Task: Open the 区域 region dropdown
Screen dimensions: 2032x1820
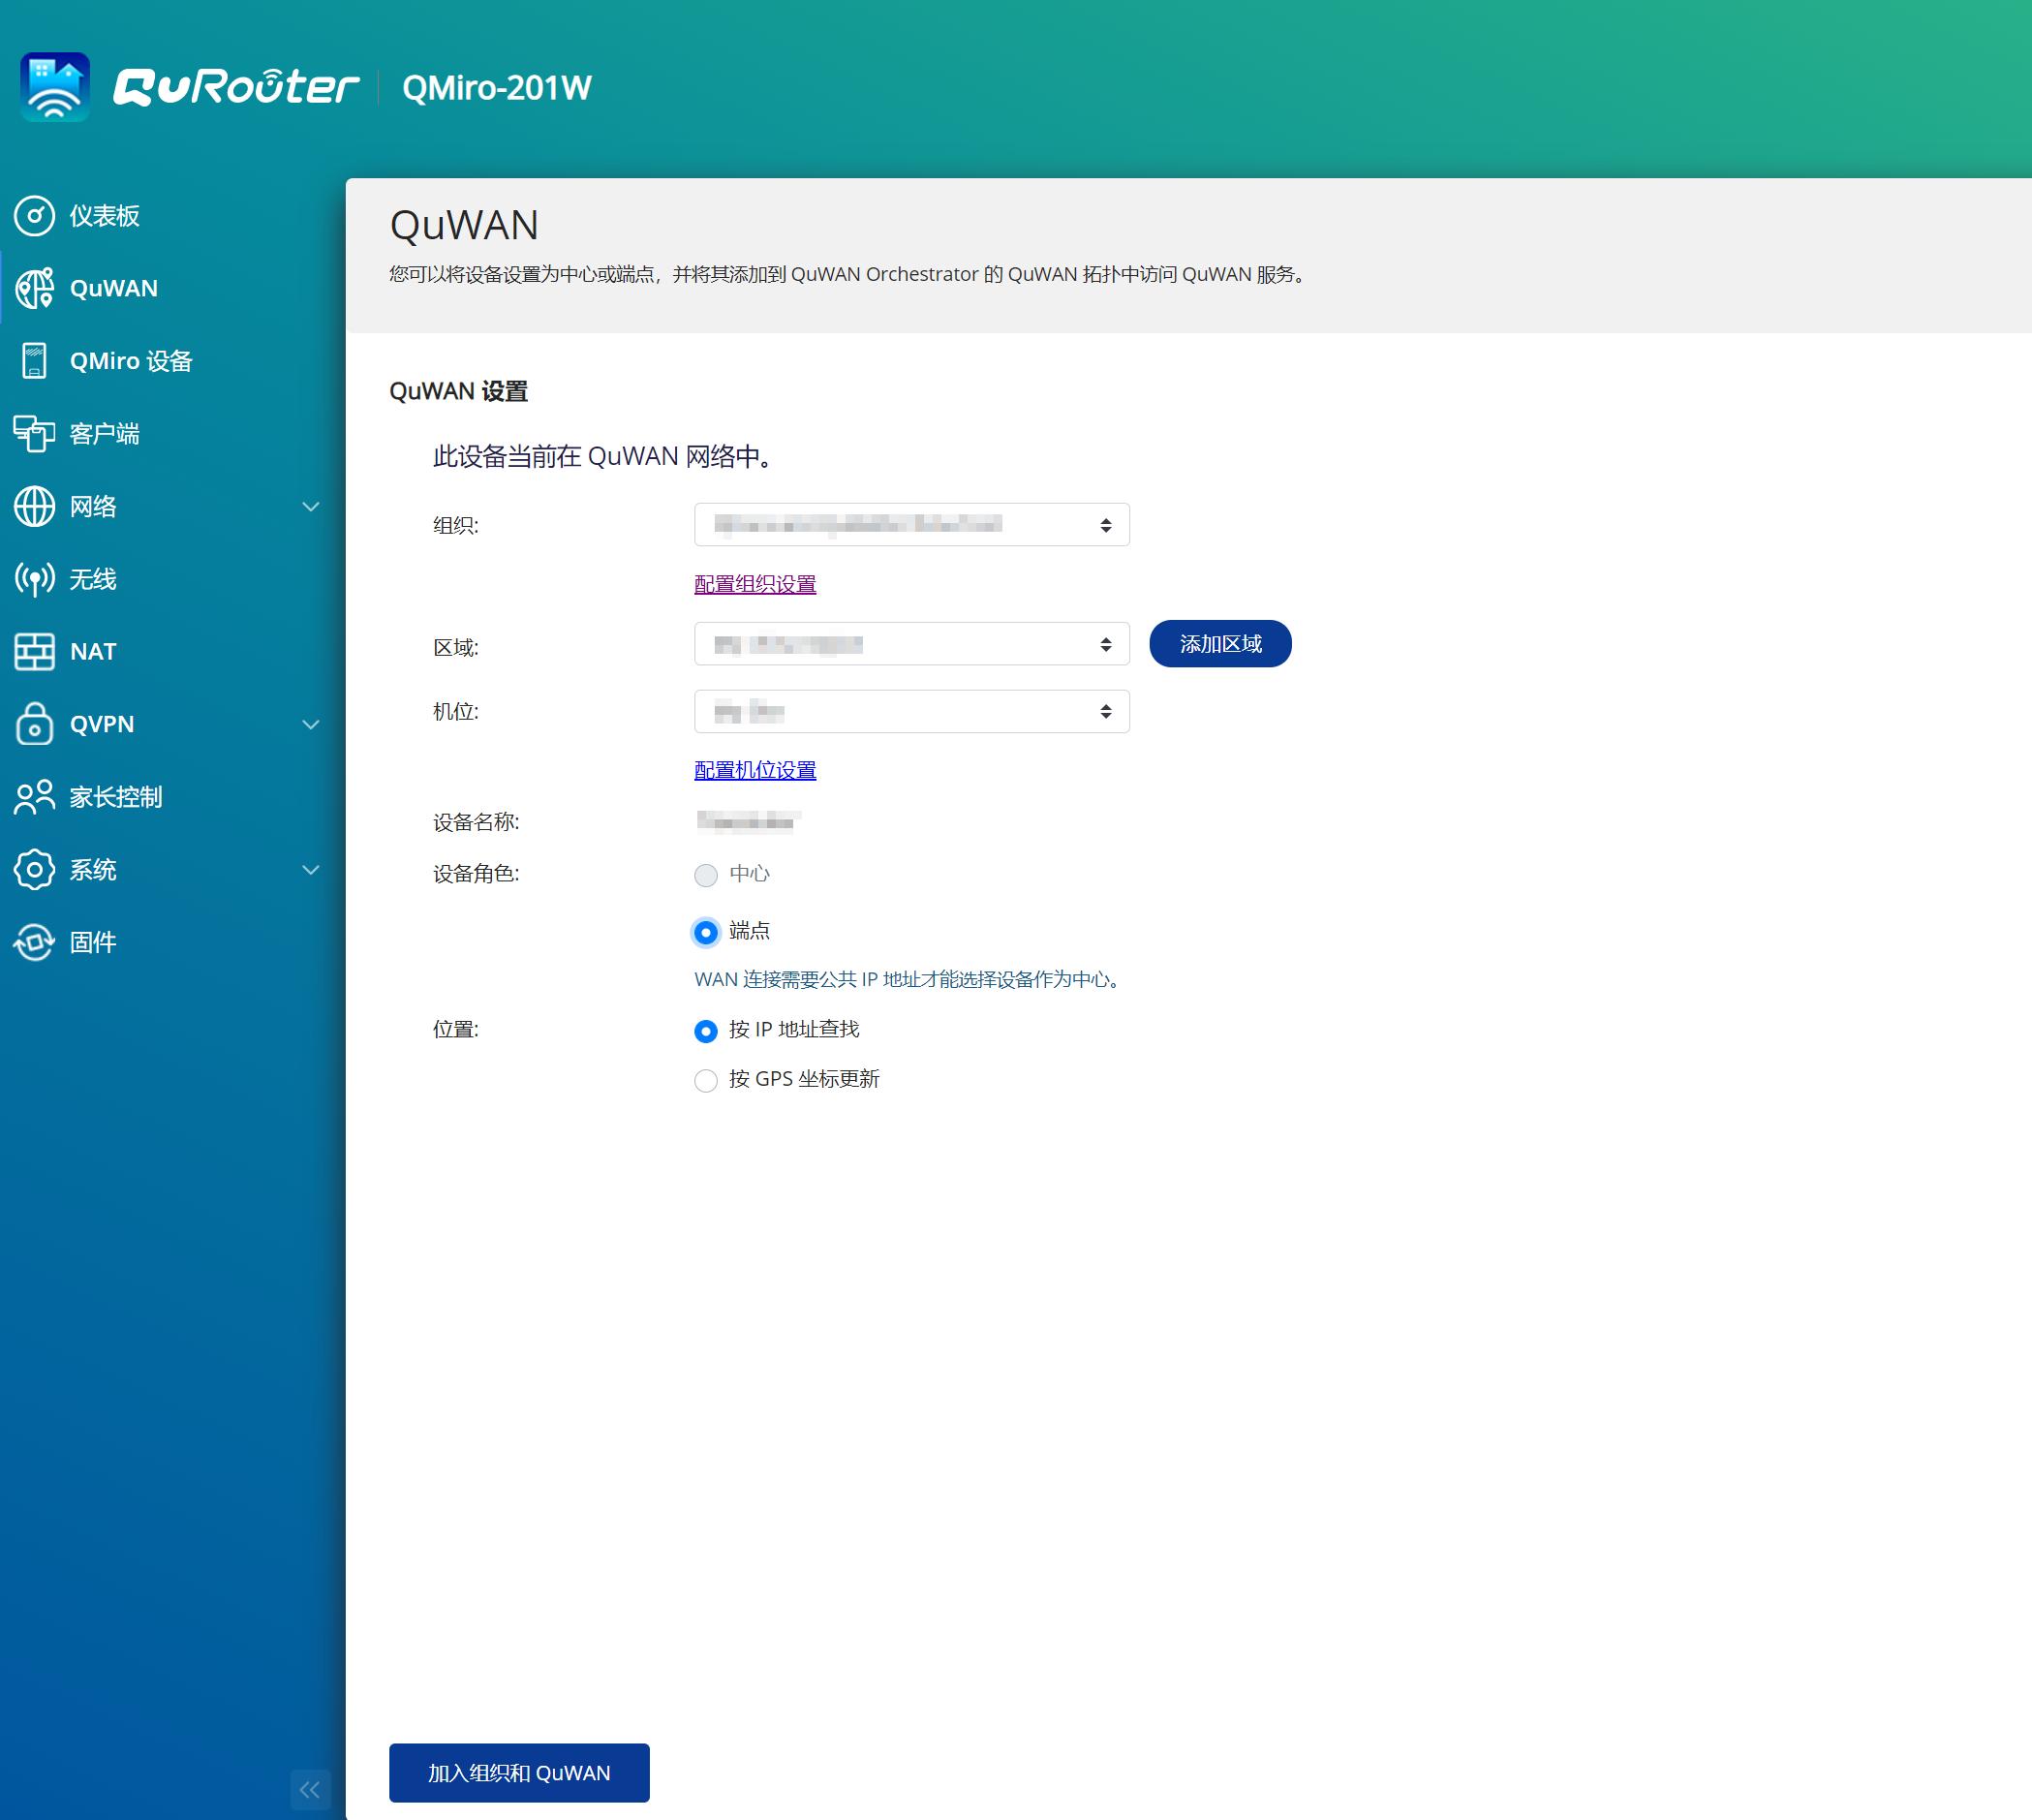Action: click(911, 644)
